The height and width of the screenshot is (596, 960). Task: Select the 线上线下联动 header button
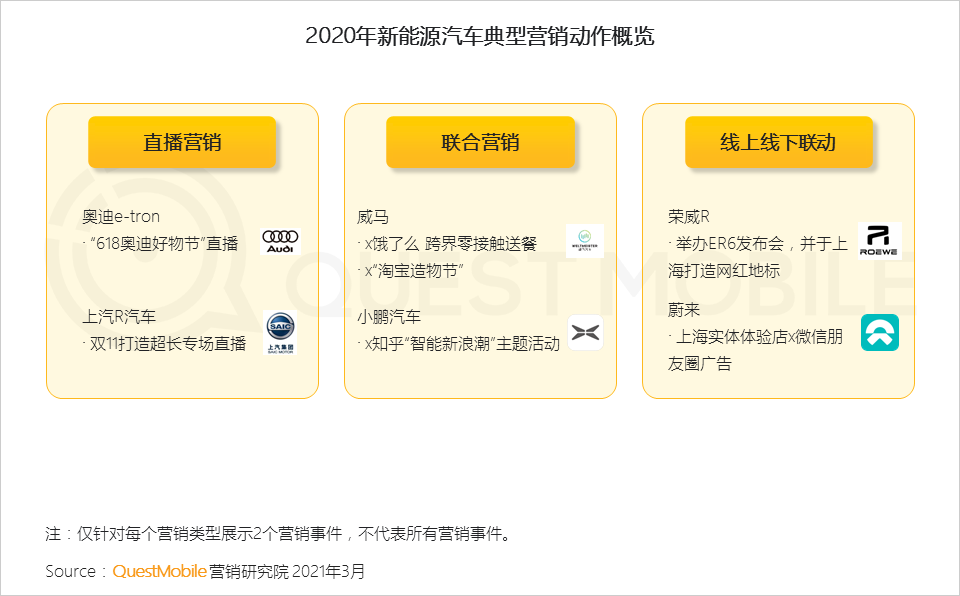pyautogui.click(x=779, y=142)
